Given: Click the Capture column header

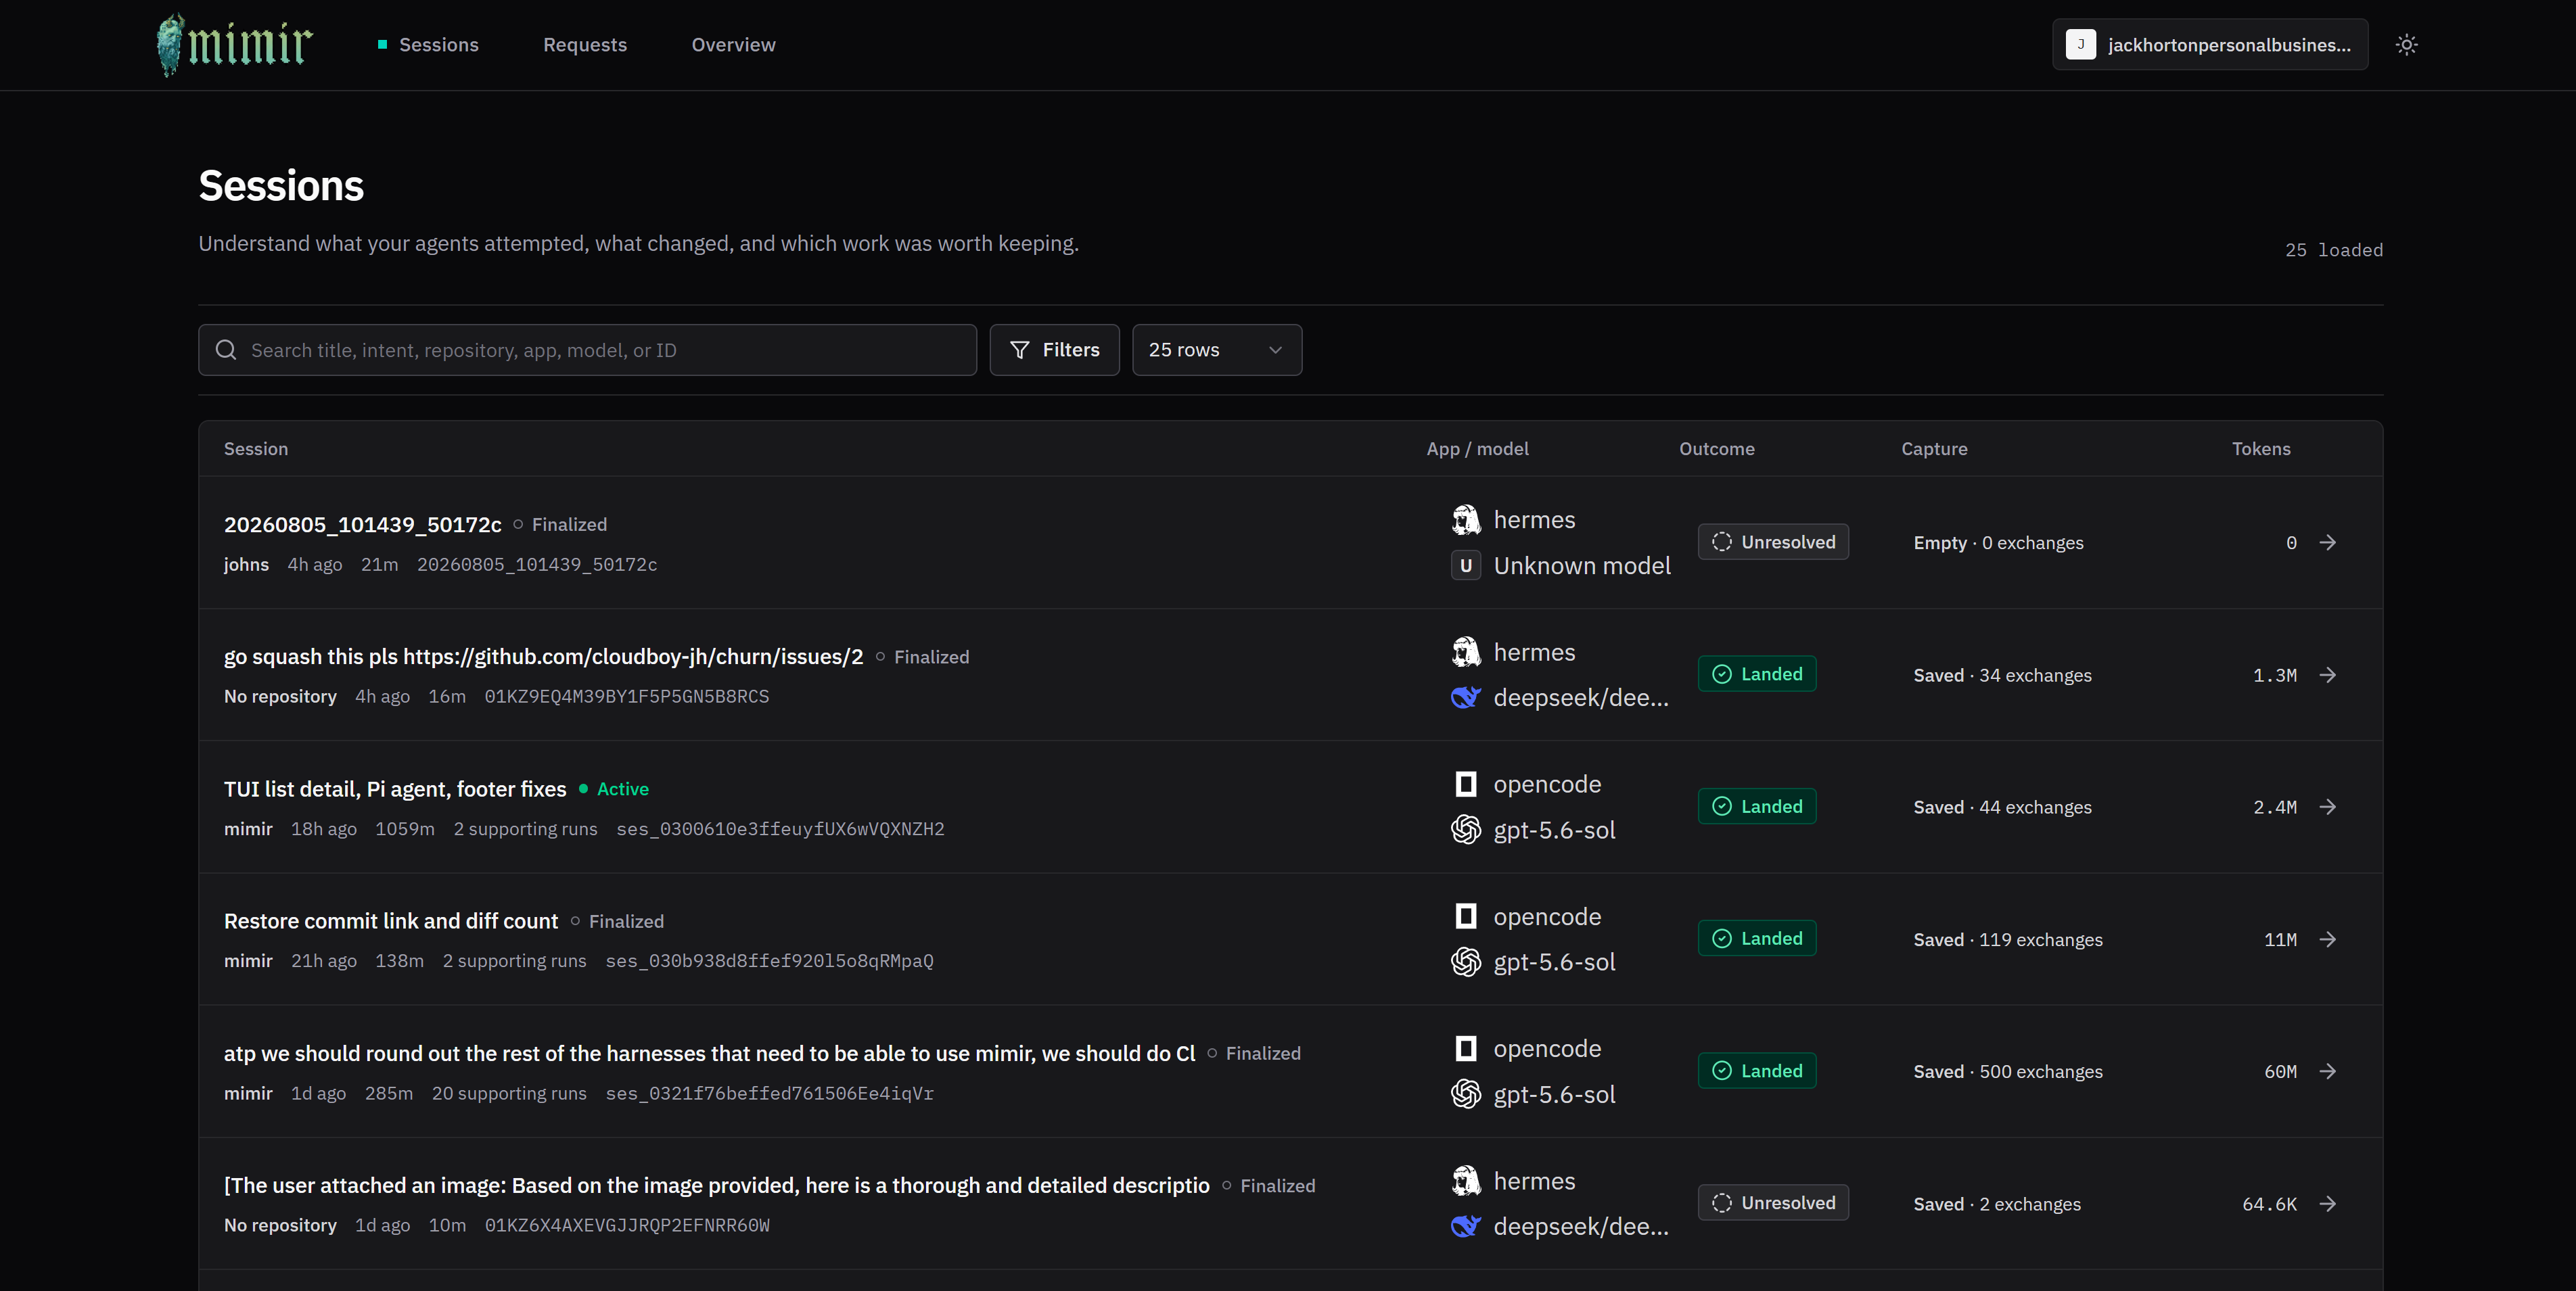Looking at the screenshot, I should (1934, 449).
